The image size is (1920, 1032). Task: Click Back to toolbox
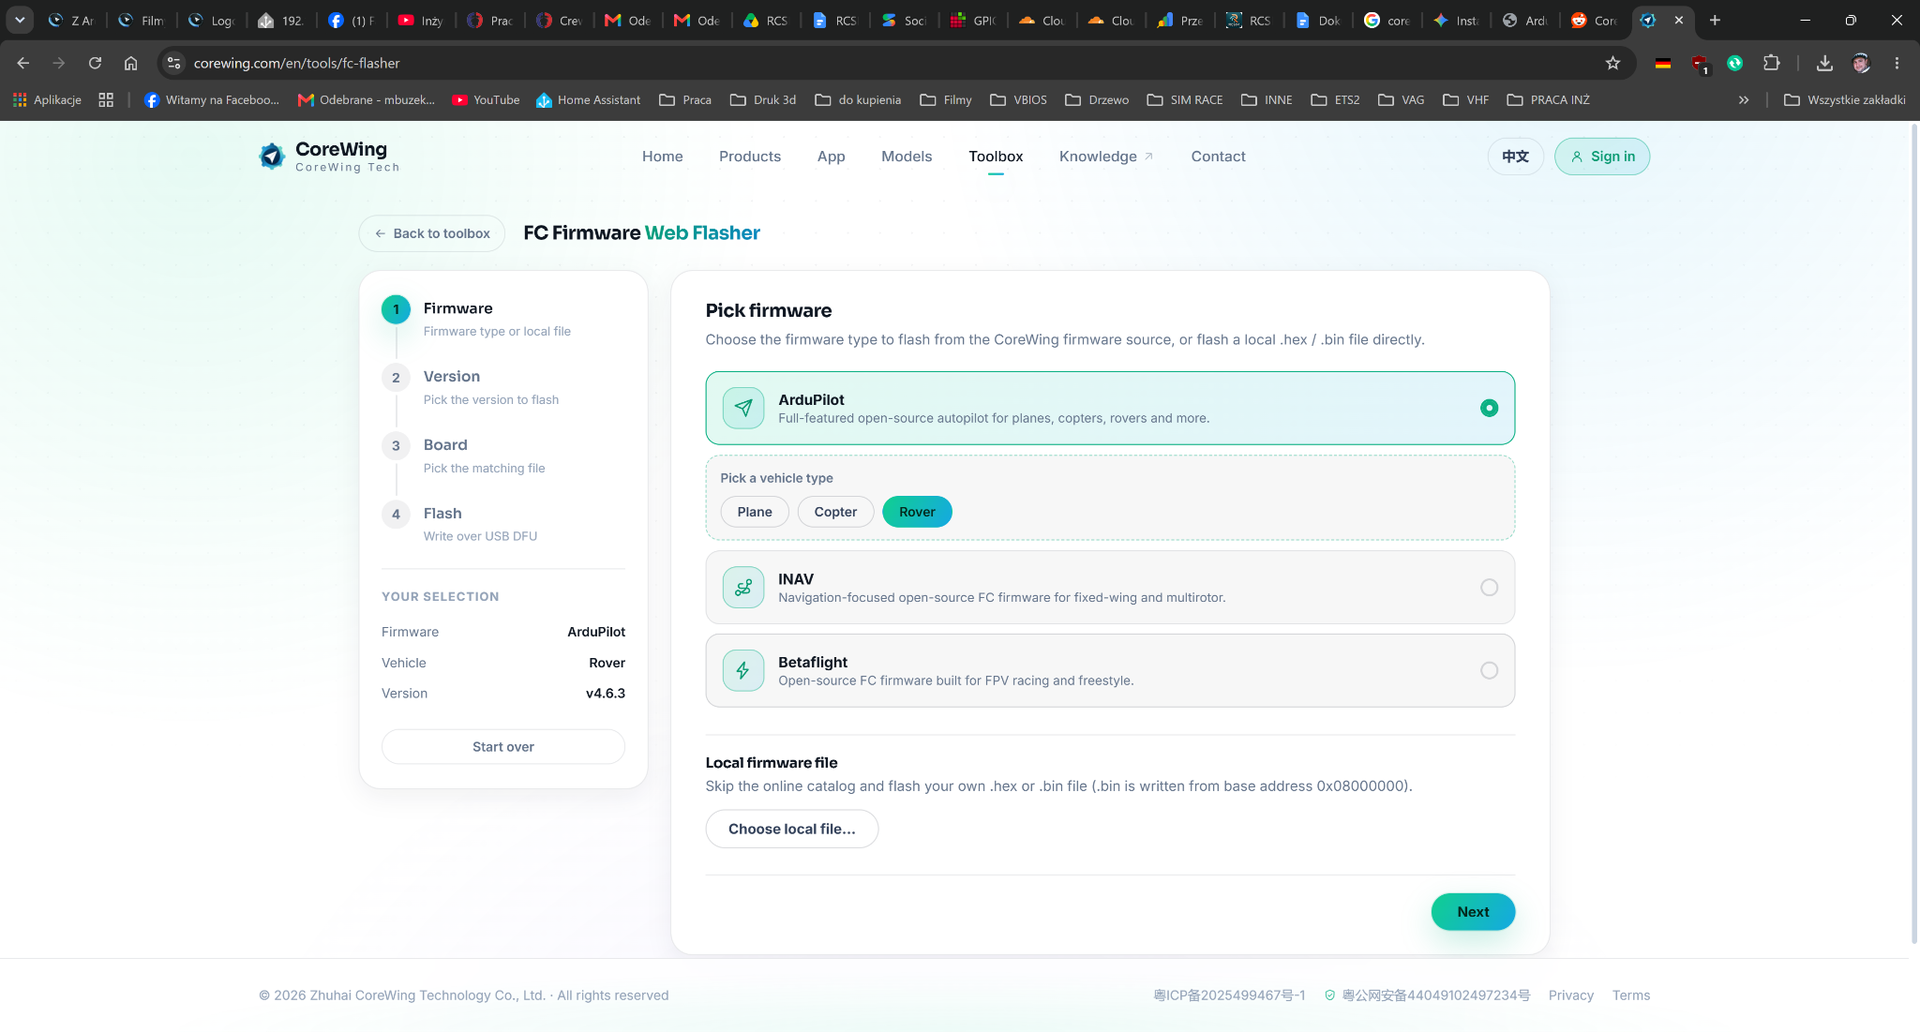[432, 233]
